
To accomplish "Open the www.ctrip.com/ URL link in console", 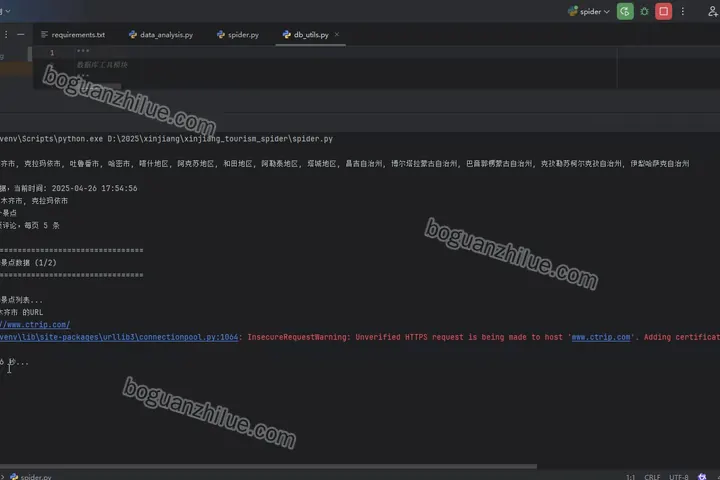I will (x=35, y=325).
